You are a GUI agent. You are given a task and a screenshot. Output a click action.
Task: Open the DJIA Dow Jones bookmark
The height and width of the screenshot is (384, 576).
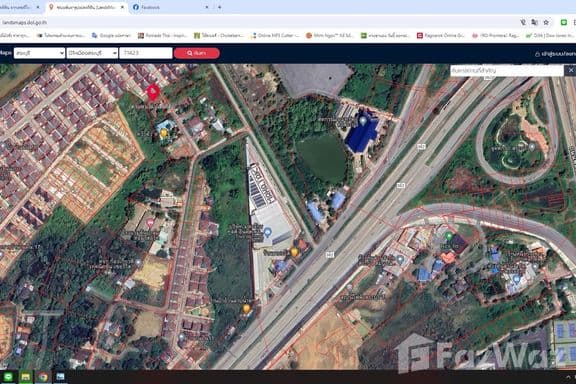pos(550,36)
